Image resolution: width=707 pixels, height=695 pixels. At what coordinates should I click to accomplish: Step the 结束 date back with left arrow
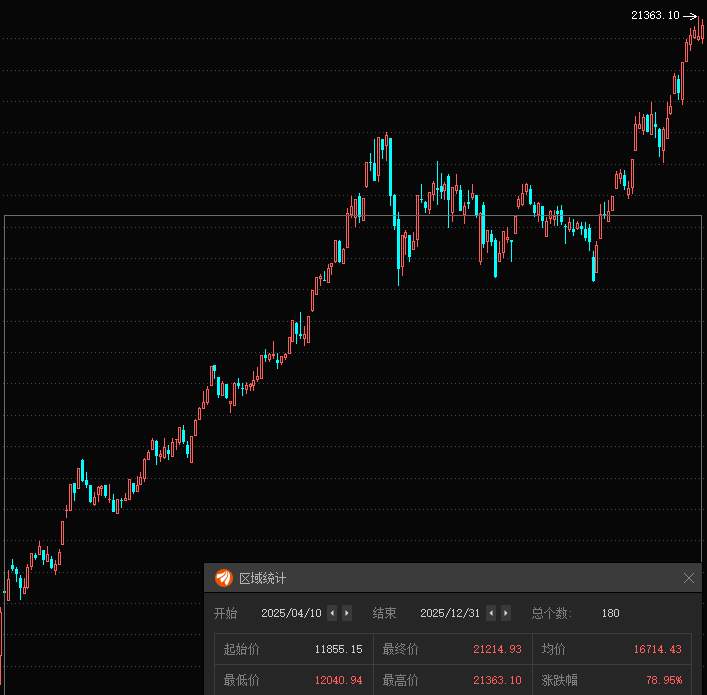(x=491, y=613)
